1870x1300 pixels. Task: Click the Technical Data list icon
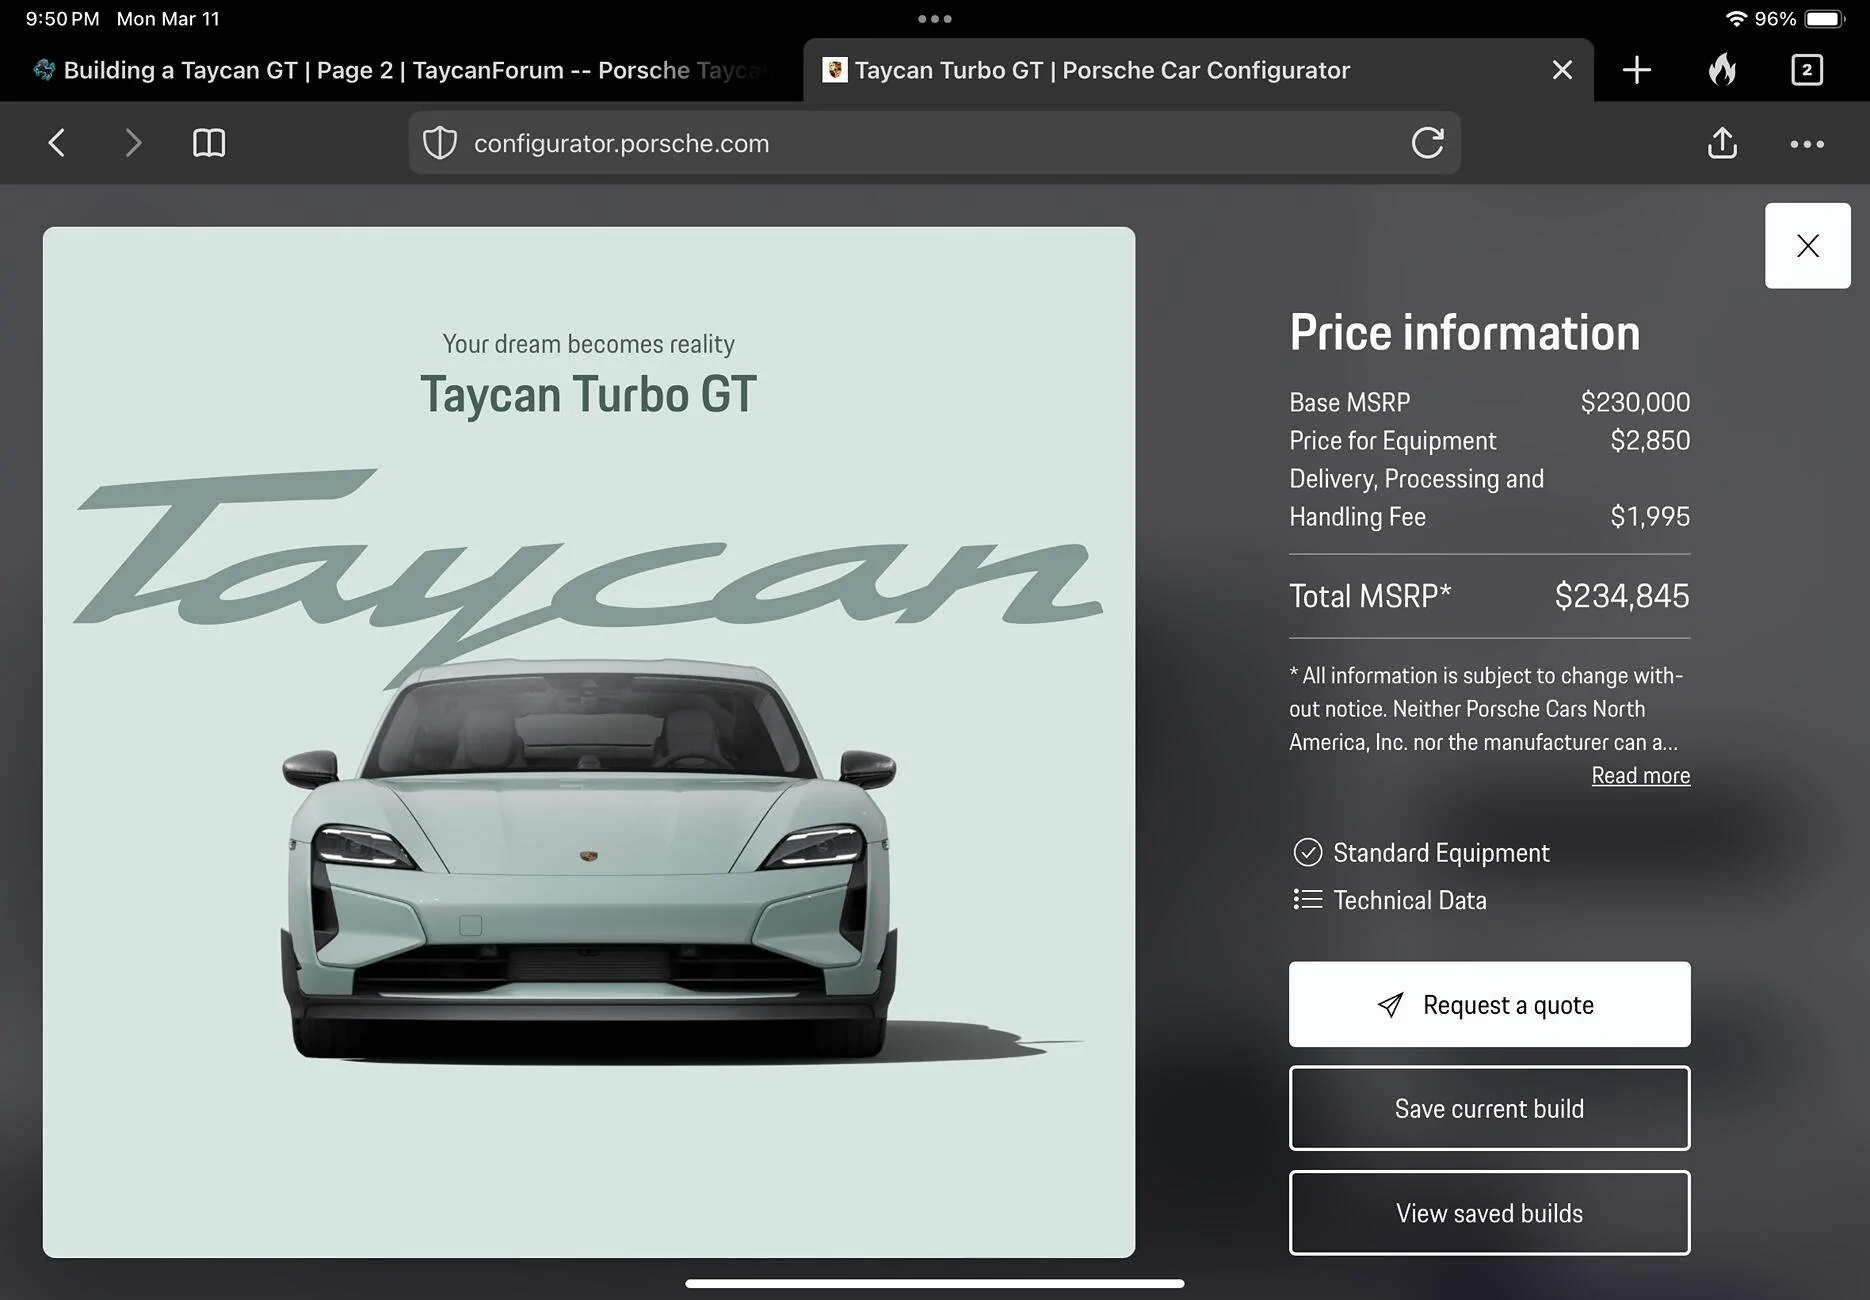1307,899
